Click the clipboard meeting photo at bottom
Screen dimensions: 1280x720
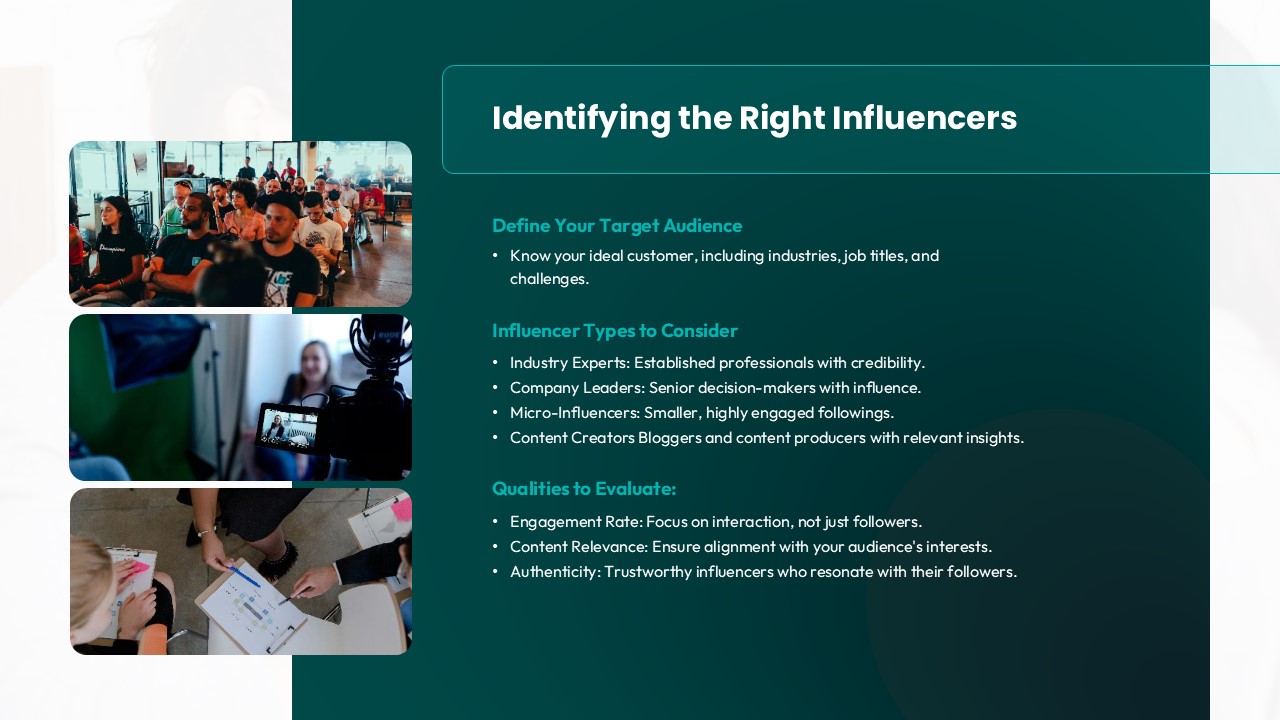click(x=240, y=571)
